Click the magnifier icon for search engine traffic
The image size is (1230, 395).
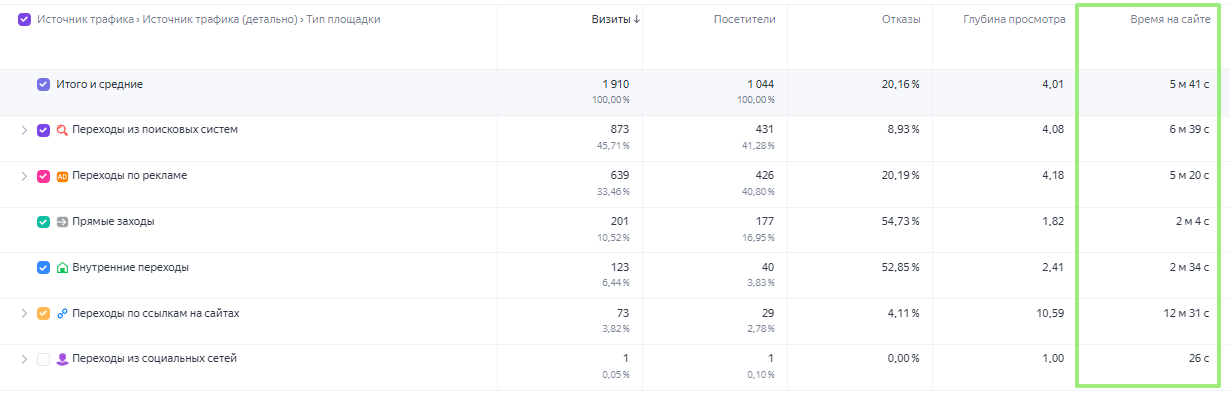62,130
